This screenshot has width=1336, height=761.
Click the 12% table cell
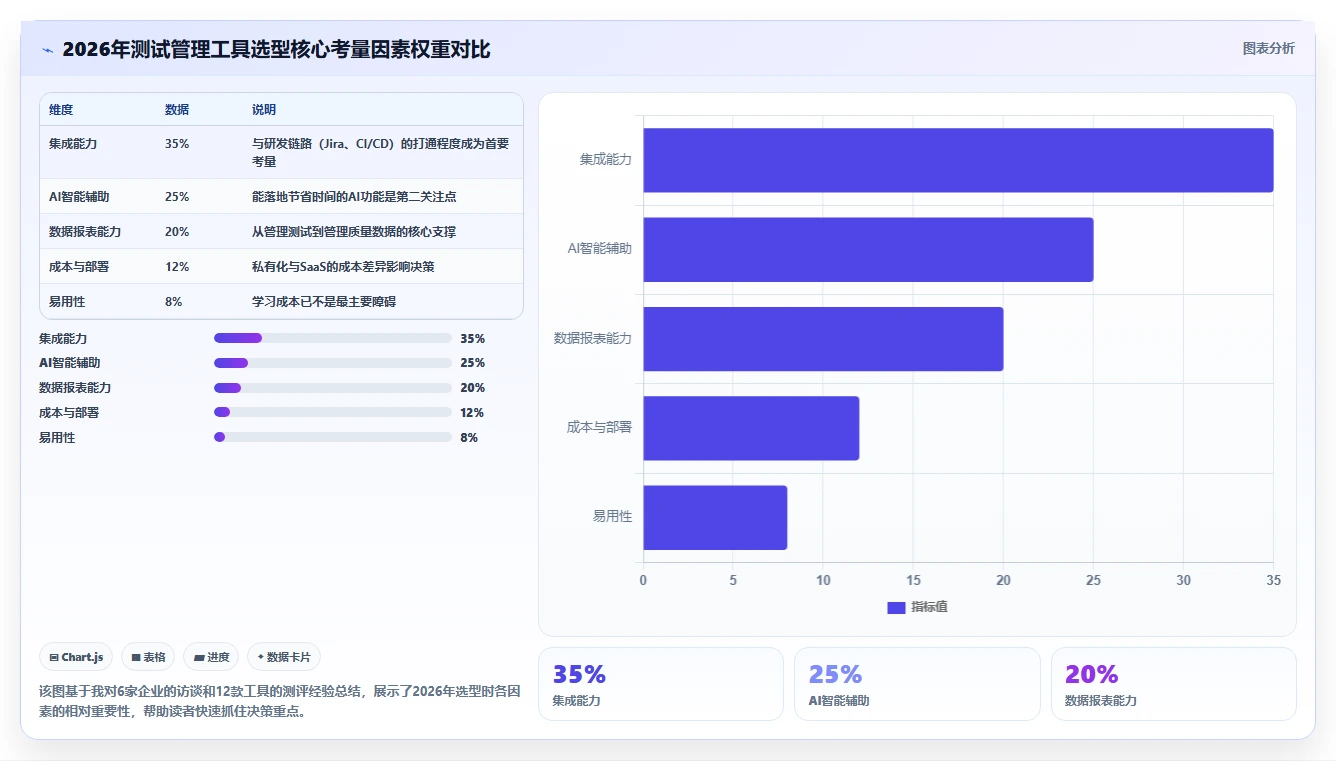177,267
